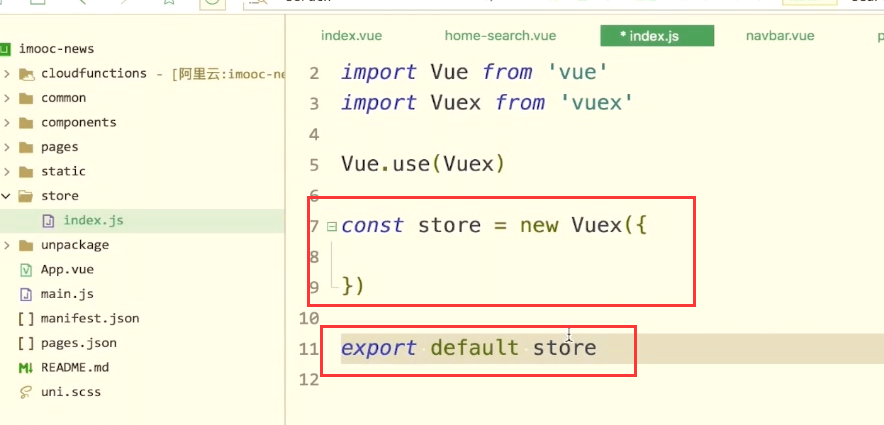Click the manifest.json bracket icon
The width and height of the screenshot is (884, 425).
click(x=25, y=318)
